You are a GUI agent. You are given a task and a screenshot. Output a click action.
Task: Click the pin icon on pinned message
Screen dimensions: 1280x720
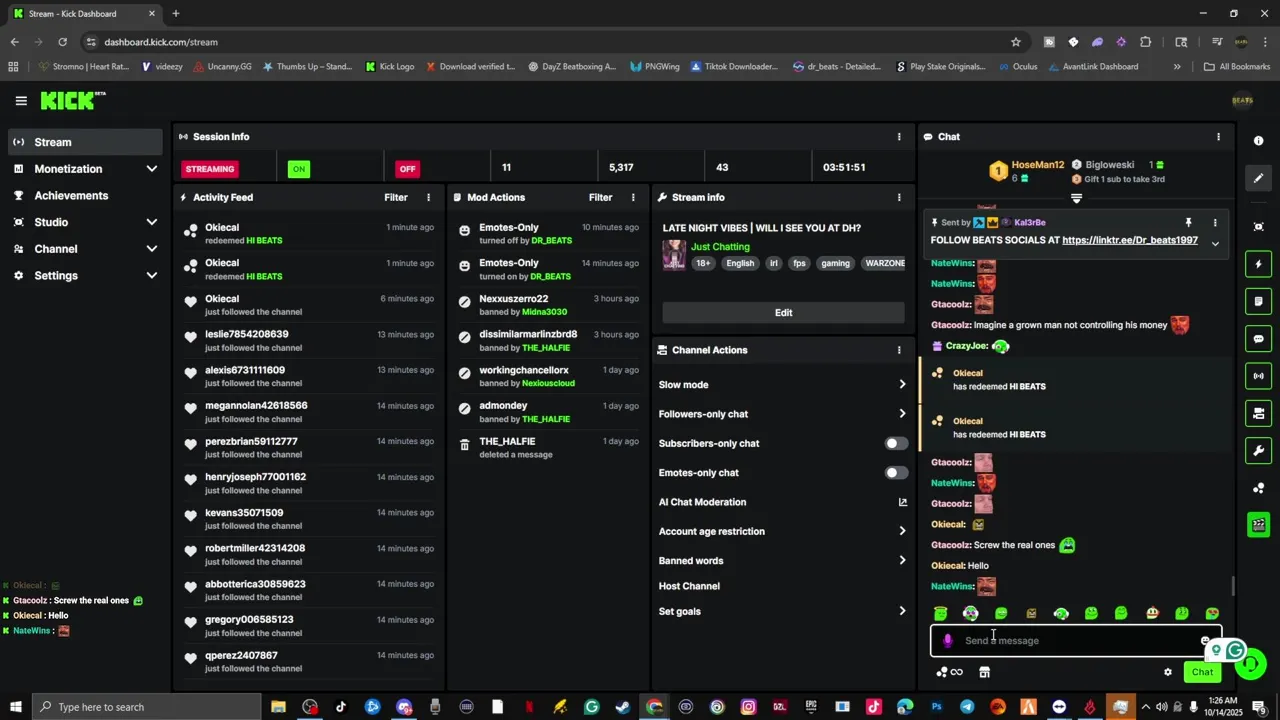1188,222
